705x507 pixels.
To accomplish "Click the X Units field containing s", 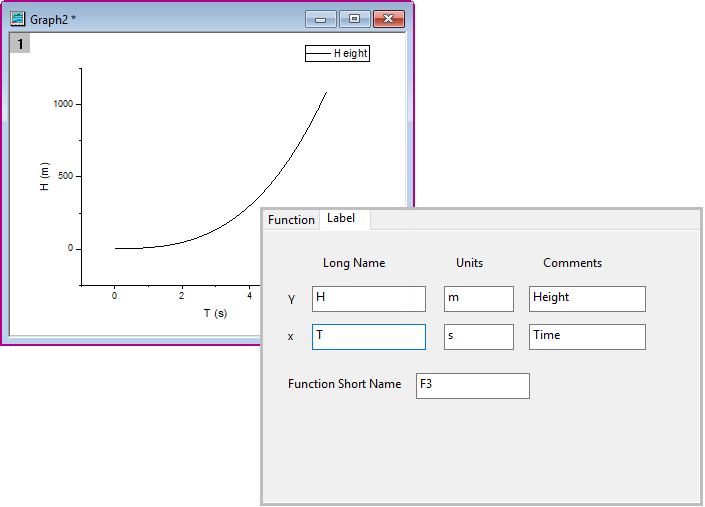I will pyautogui.click(x=478, y=337).
